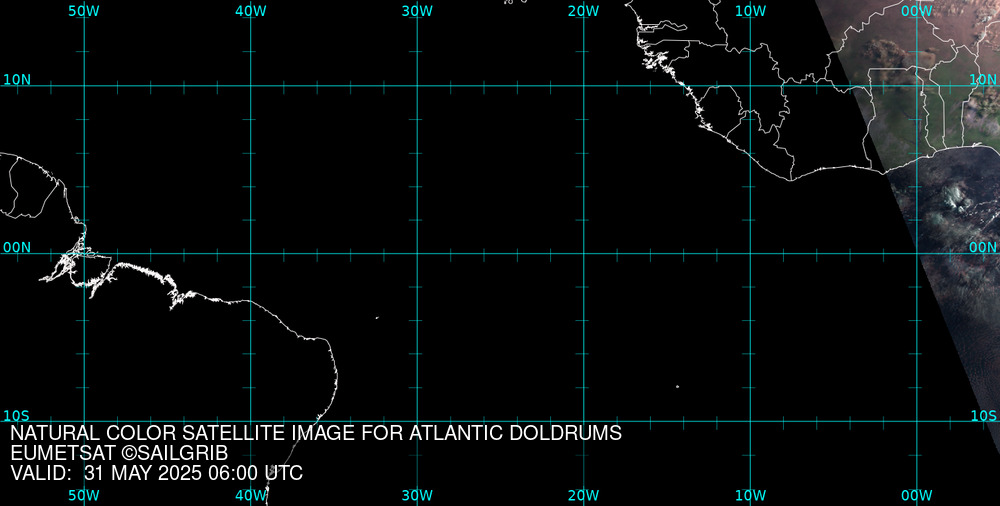Click the 20W longitude label along the top edge
1000x506 pixels.
(x=584, y=11)
